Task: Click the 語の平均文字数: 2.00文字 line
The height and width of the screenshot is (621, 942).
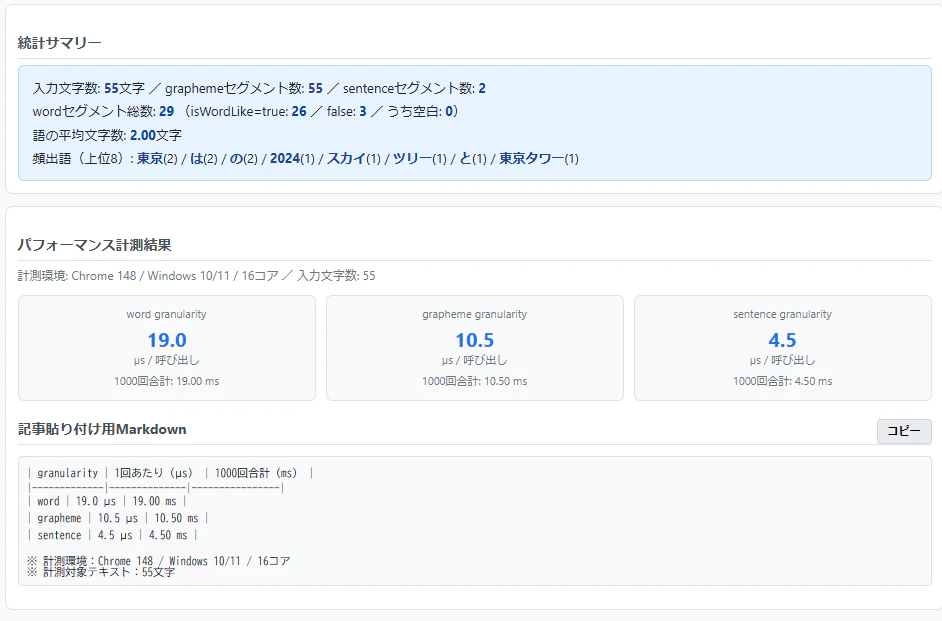Action: [x=107, y=135]
